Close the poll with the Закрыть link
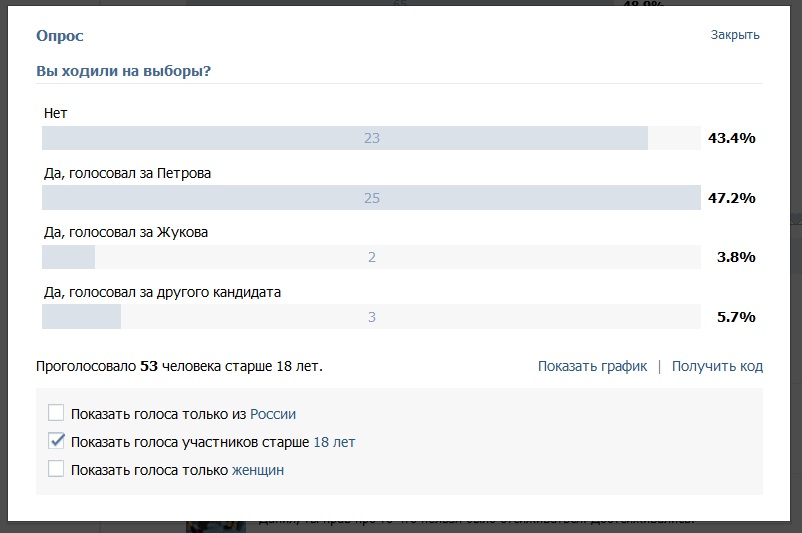Screen dimensions: 802x533 pyautogui.click(x=735, y=35)
